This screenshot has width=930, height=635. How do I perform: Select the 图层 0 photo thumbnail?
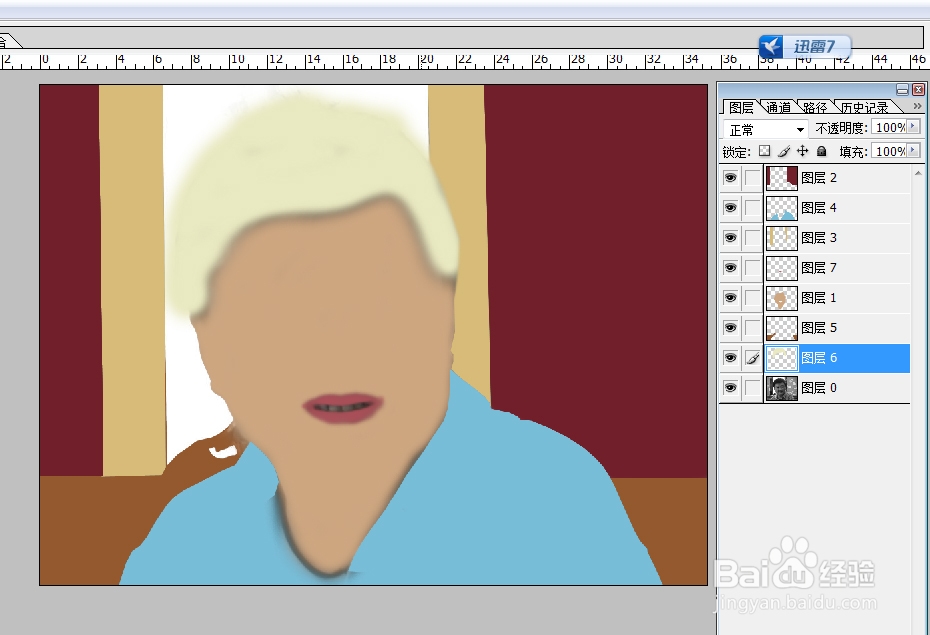(x=782, y=388)
